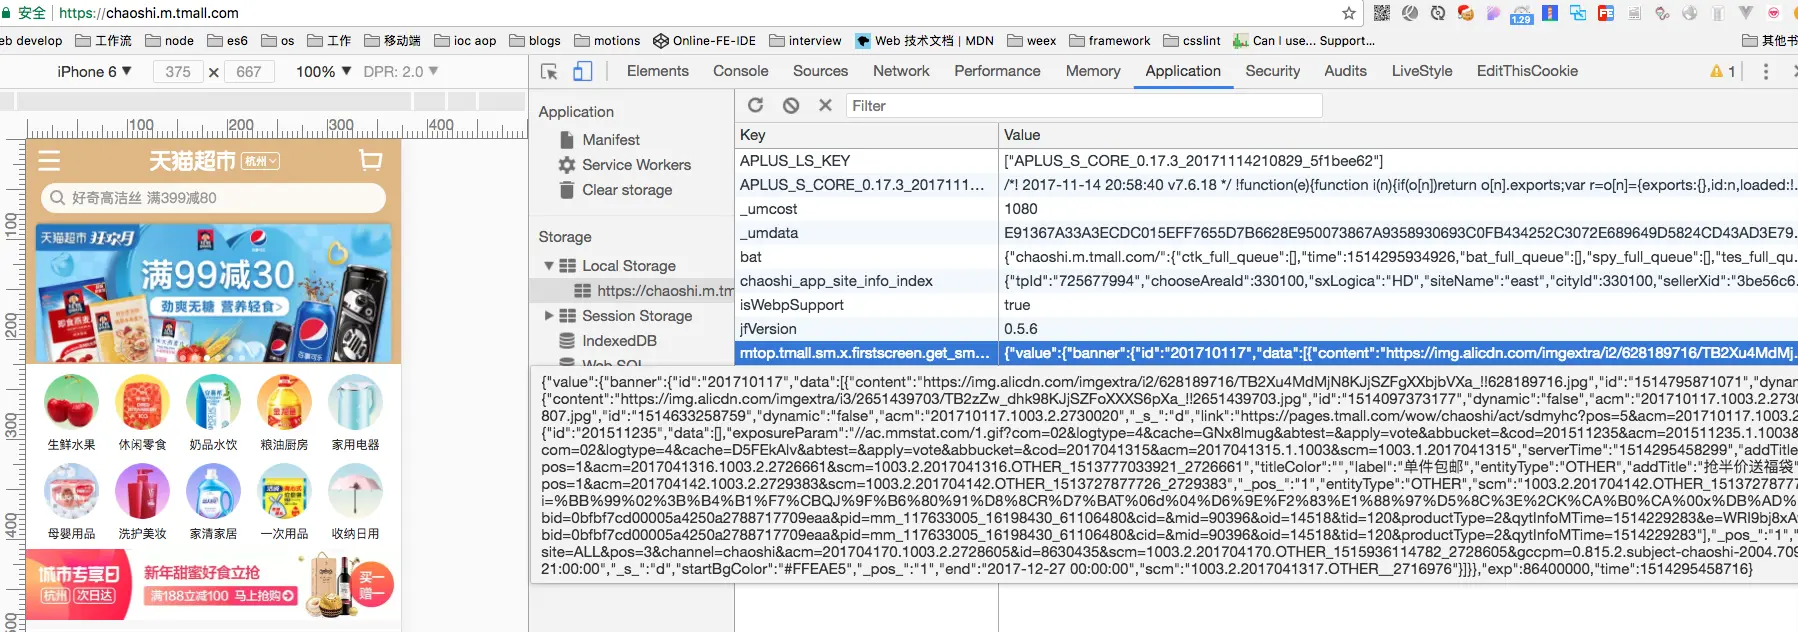Click the QR code extension icon
Image resolution: width=1798 pixels, height=632 pixels.
[x=1382, y=13]
